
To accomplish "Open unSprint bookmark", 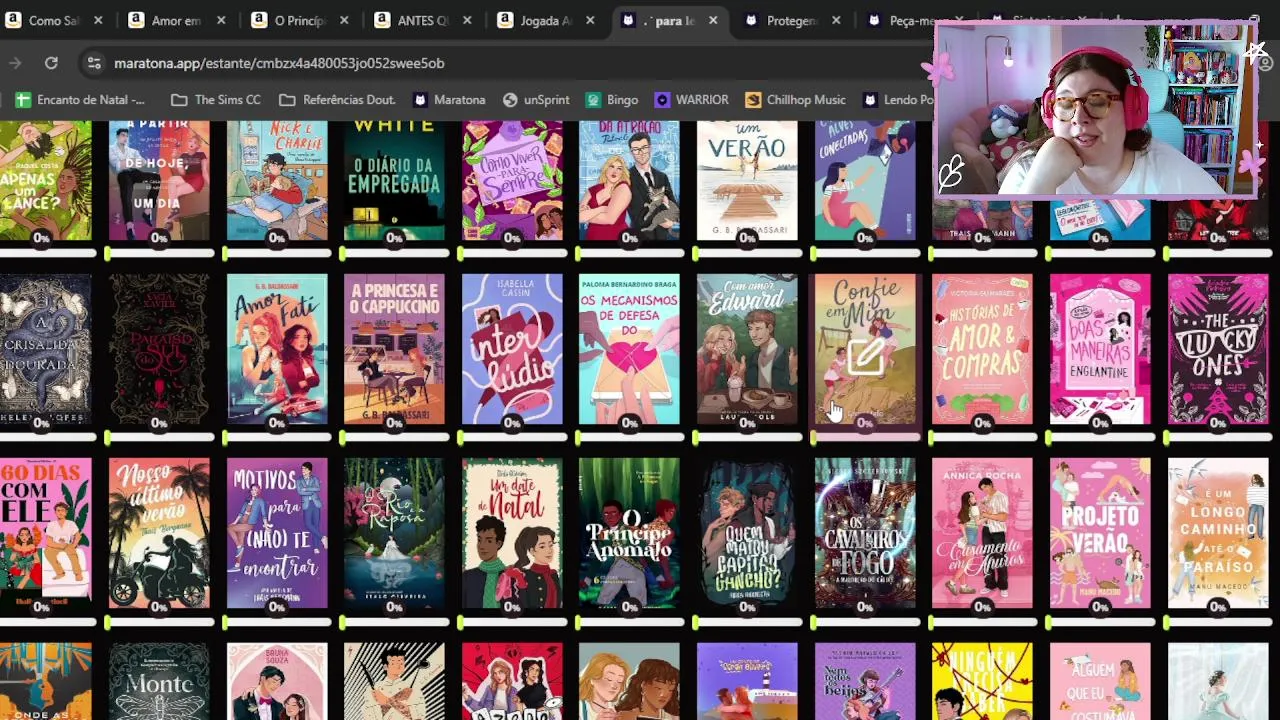I will tap(536, 100).
